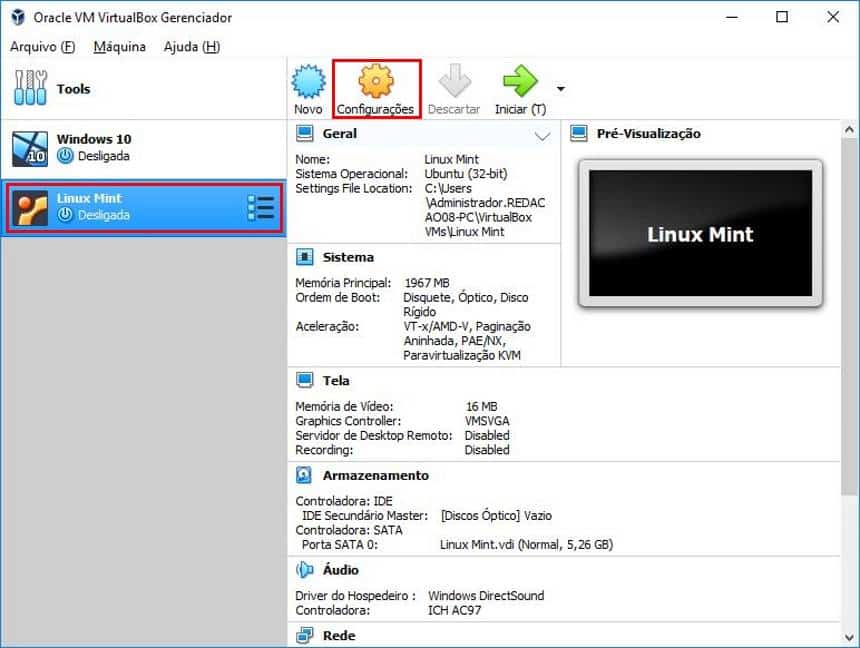
Task: Open Configurações with the gear icon
Action: [375, 78]
